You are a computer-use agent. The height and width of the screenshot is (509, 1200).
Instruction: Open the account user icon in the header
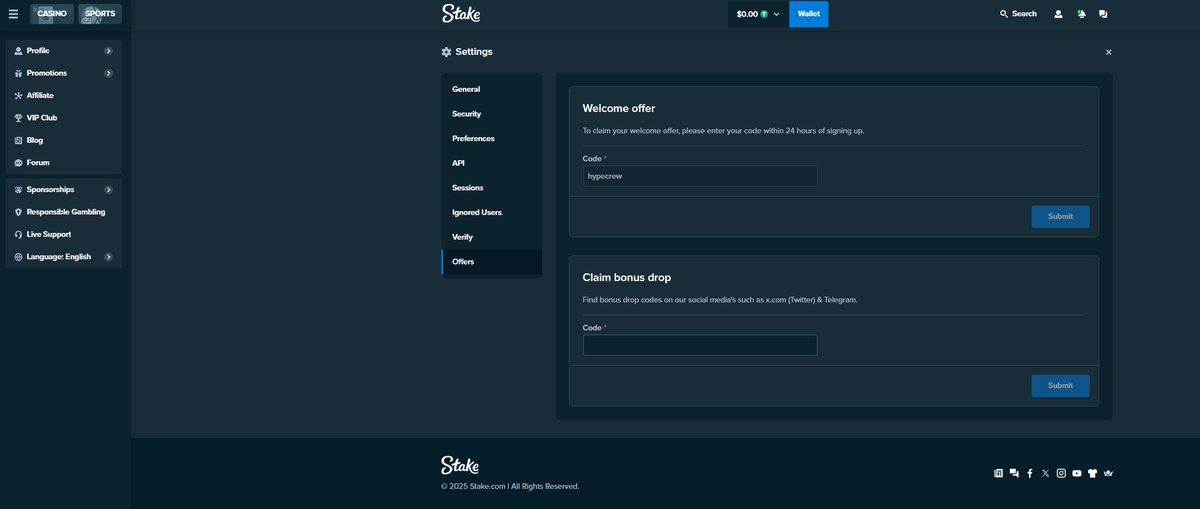[x=1058, y=14]
